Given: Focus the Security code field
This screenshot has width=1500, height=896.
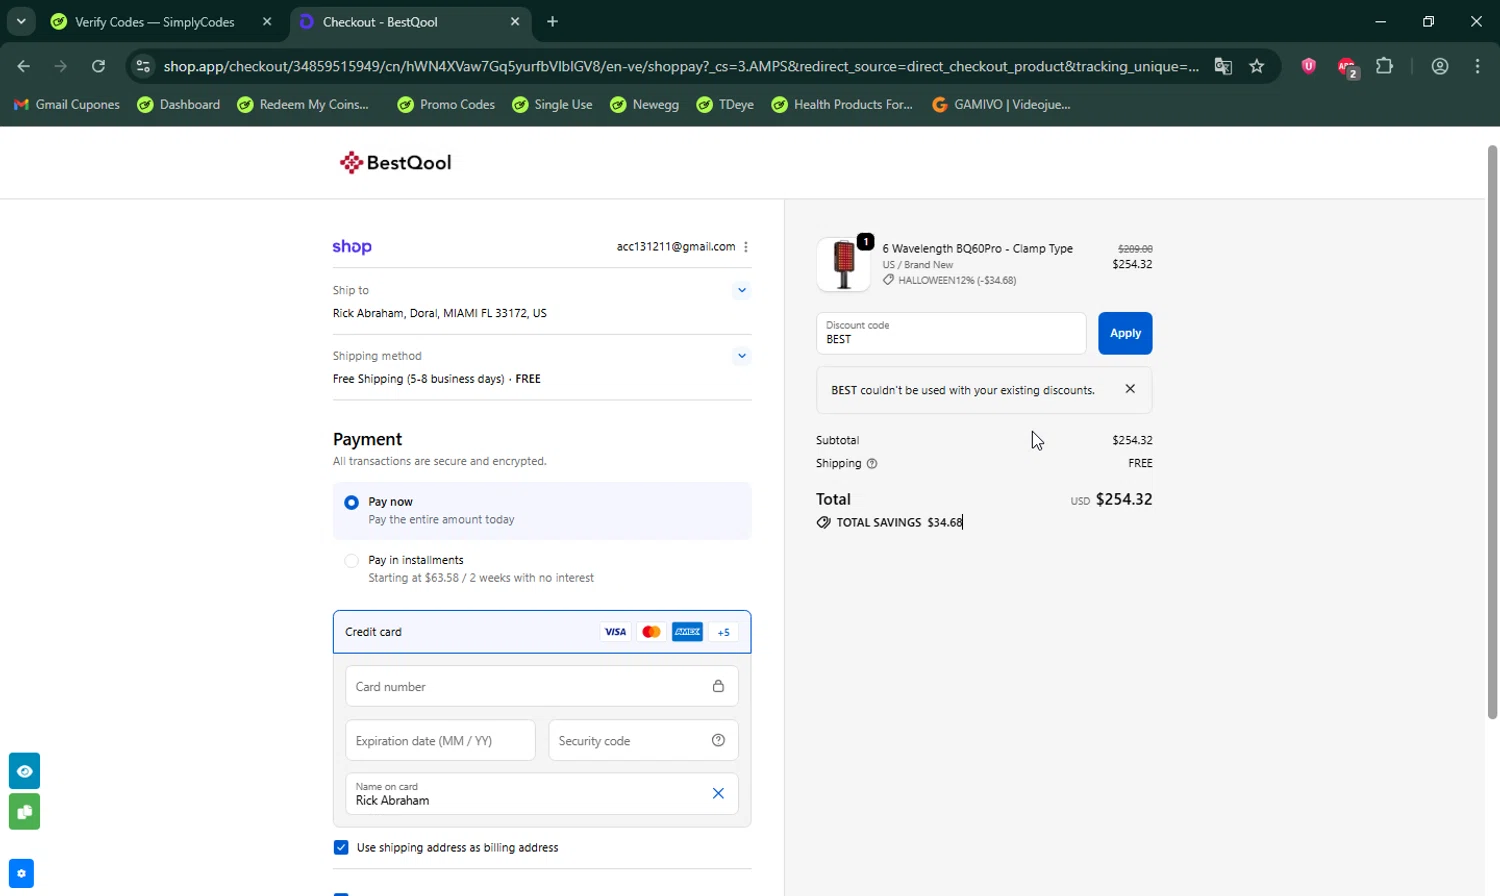Looking at the screenshot, I should coord(643,741).
